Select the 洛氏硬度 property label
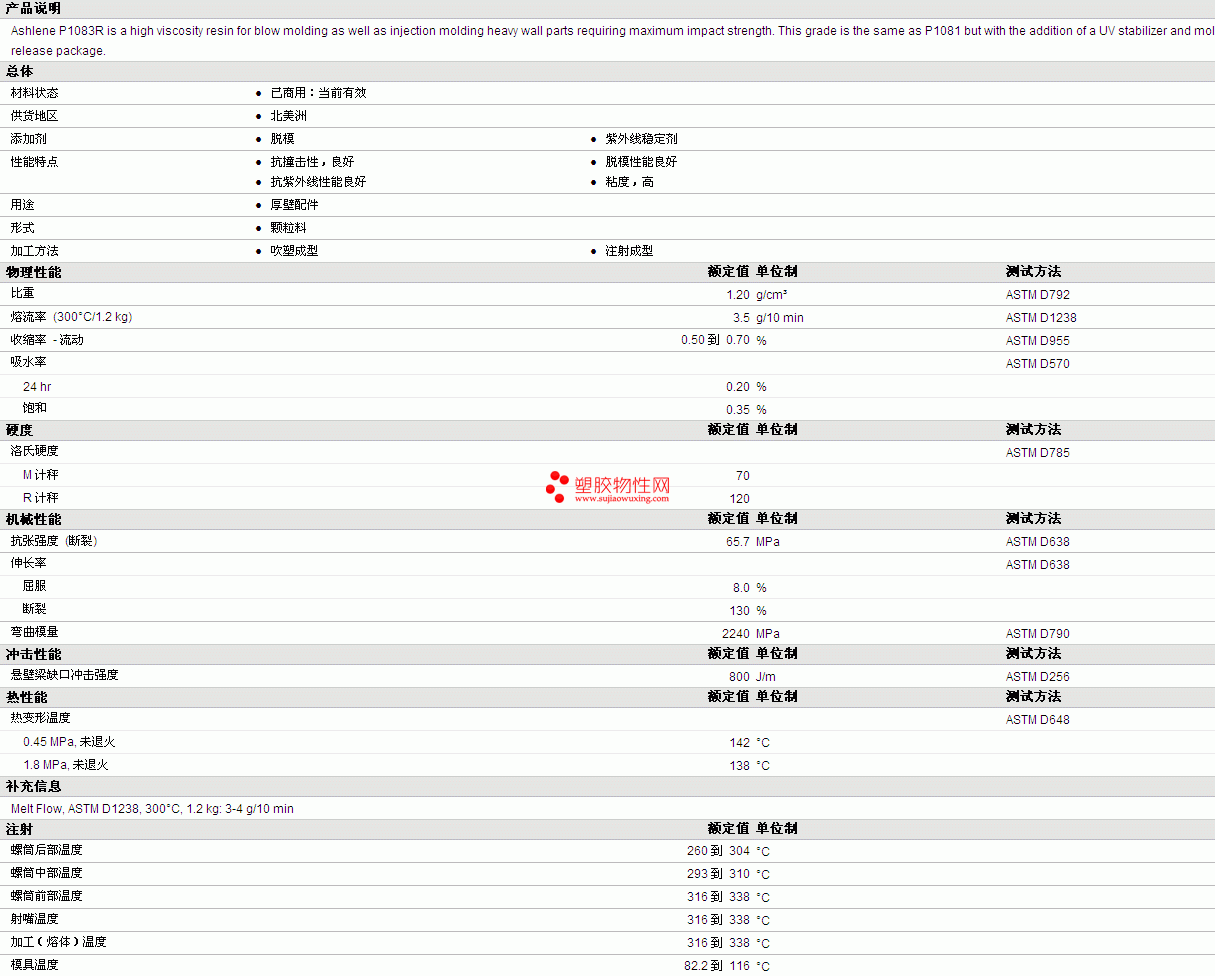The width and height of the screenshot is (1215, 976). click(35, 451)
